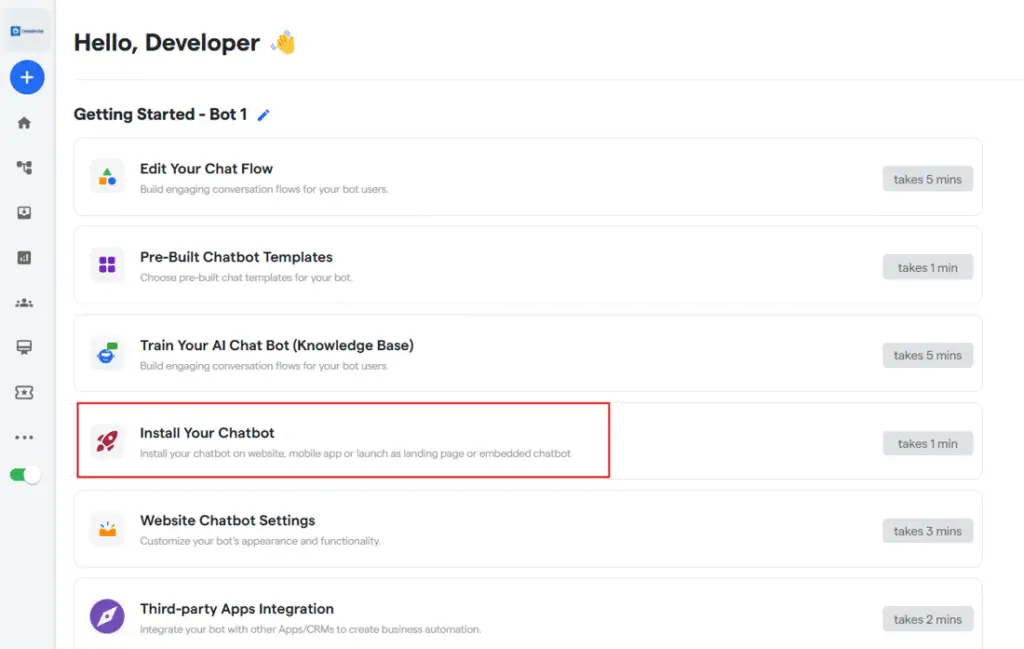
Task: Click the knowledge base icon for AI training
Action: click(107, 353)
